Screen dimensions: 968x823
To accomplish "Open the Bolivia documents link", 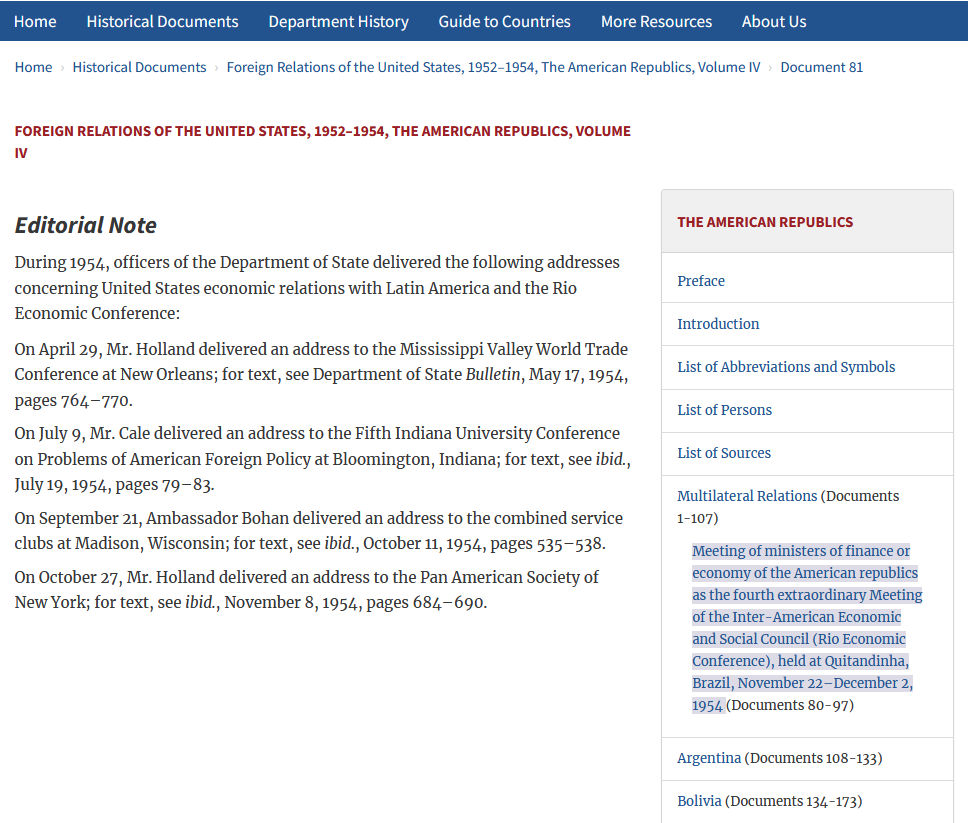I will point(699,801).
